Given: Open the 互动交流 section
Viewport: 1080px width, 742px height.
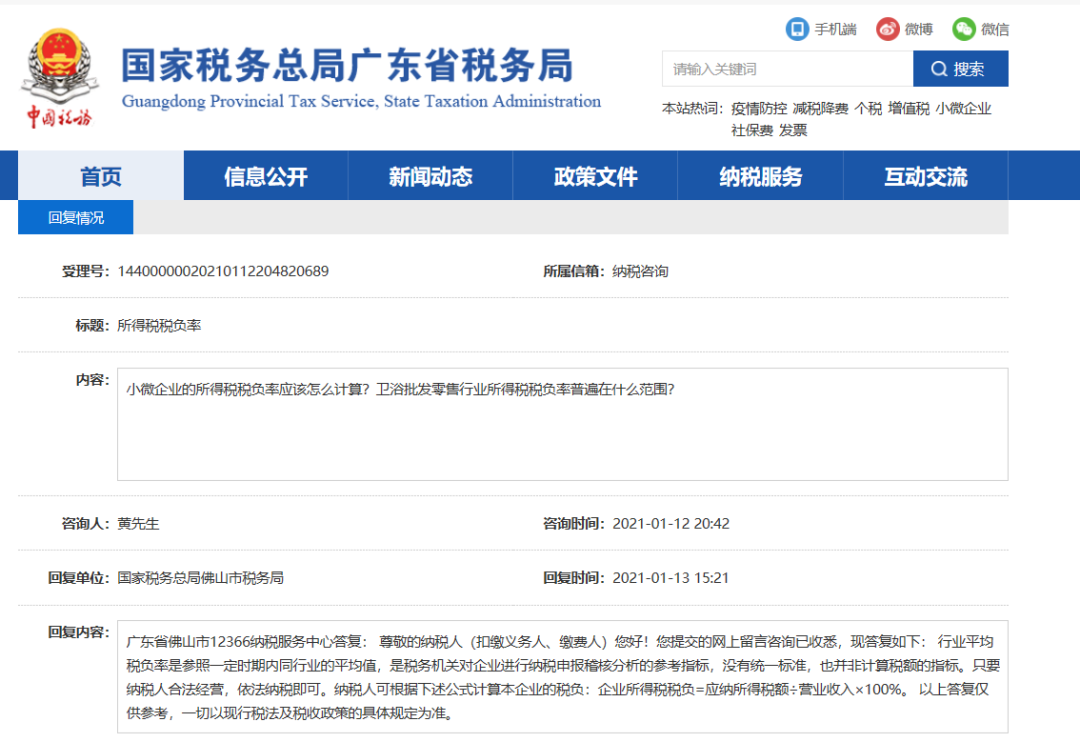Looking at the screenshot, I should pos(926,176).
